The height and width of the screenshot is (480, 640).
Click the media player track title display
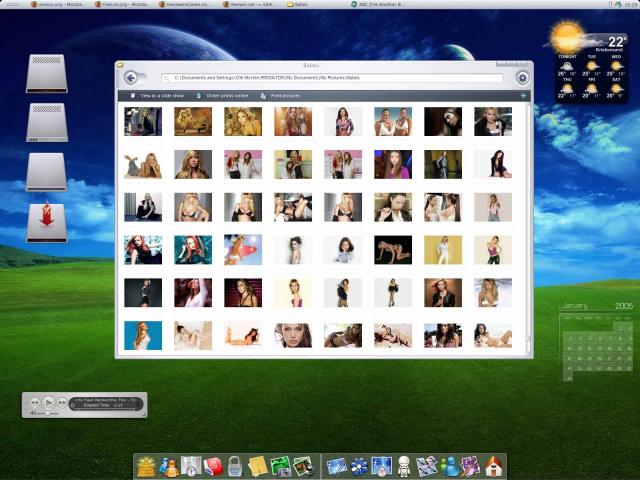click(x=106, y=400)
